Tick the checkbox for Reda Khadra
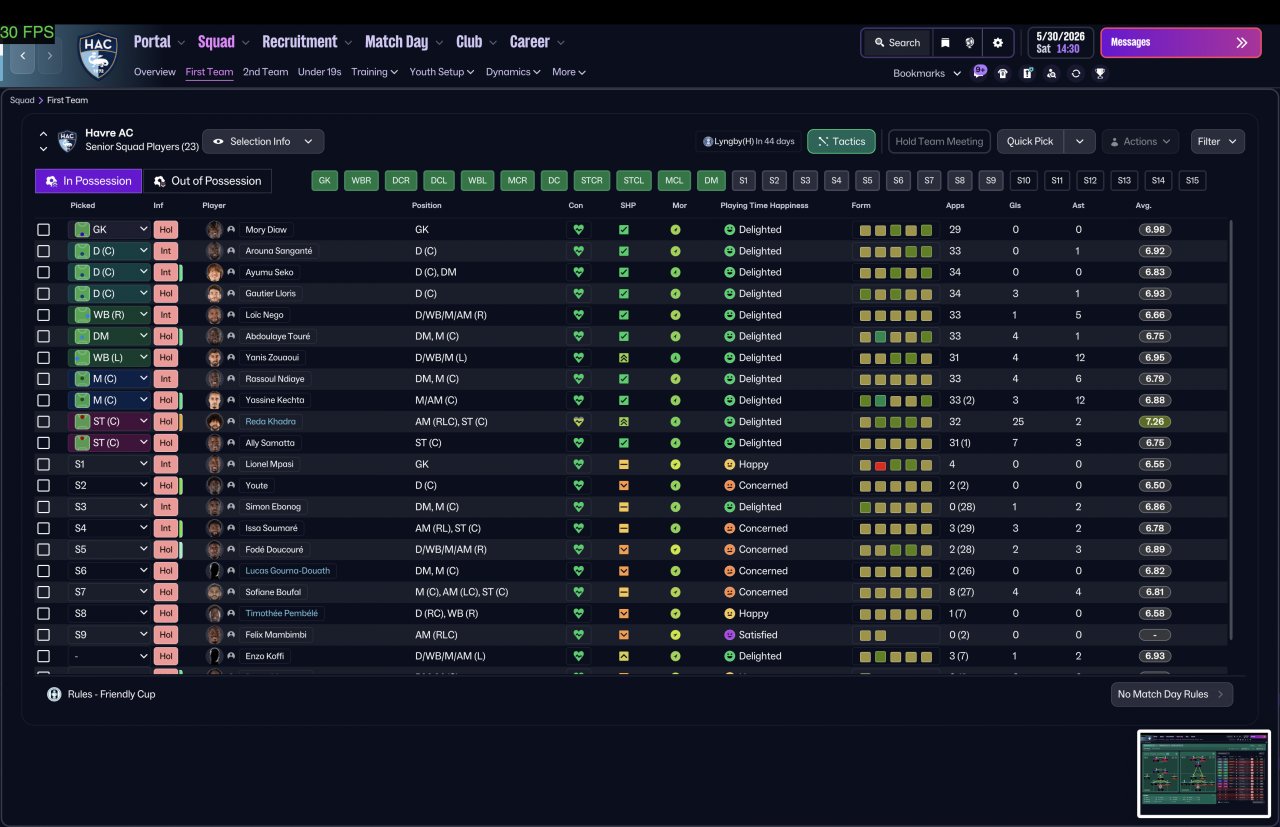This screenshot has width=1280, height=827. (43, 422)
